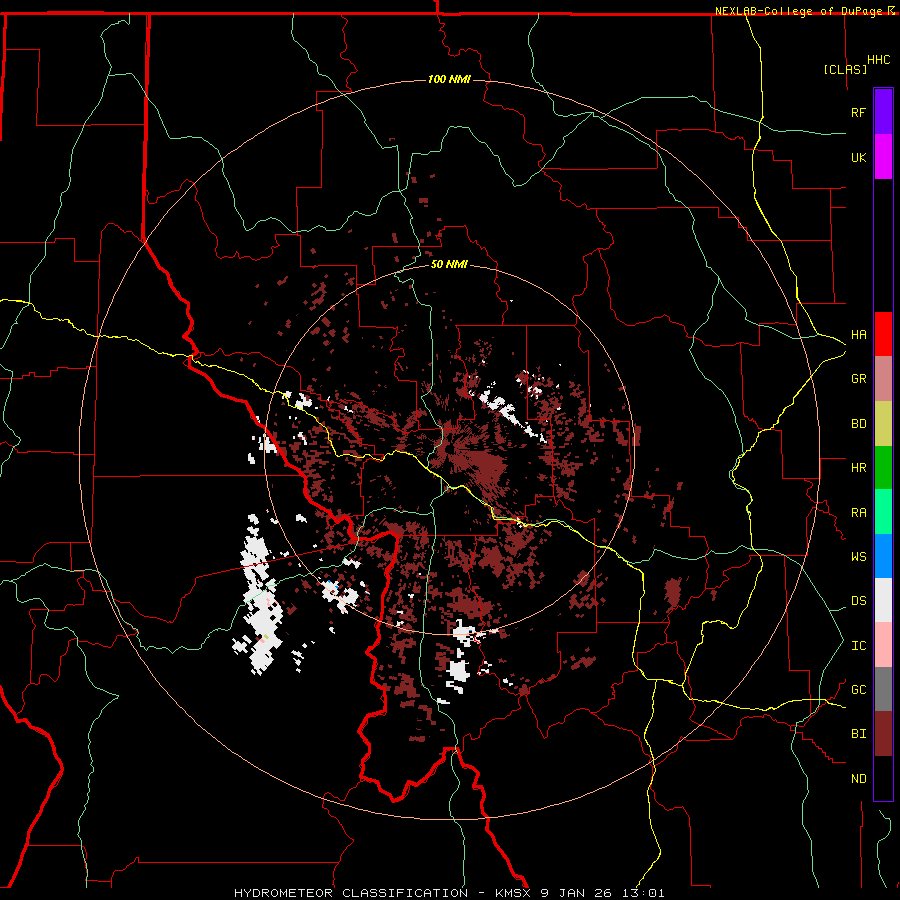
Task: Click the WS legend label
Action: 858,556
